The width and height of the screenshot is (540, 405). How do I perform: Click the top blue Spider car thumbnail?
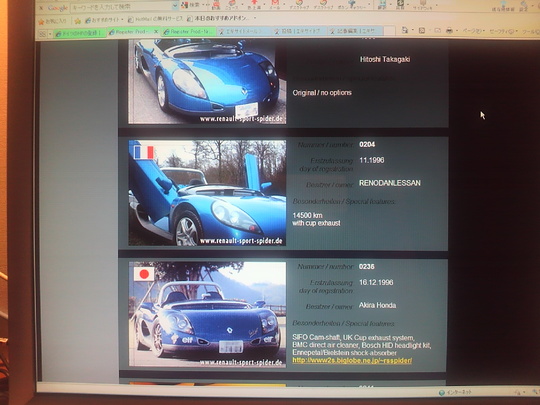(207, 82)
